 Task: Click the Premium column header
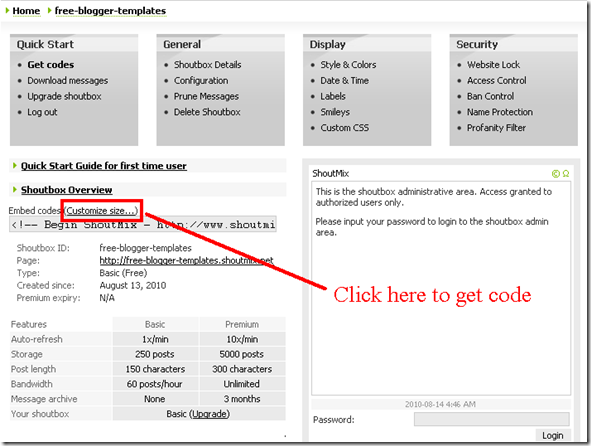pyautogui.click(x=242, y=325)
